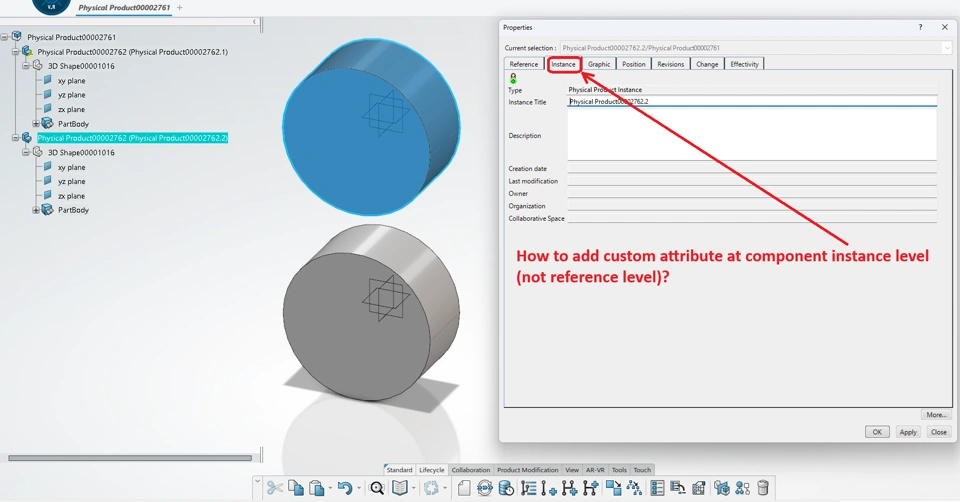Select the first yz plane tree item

[71, 95]
